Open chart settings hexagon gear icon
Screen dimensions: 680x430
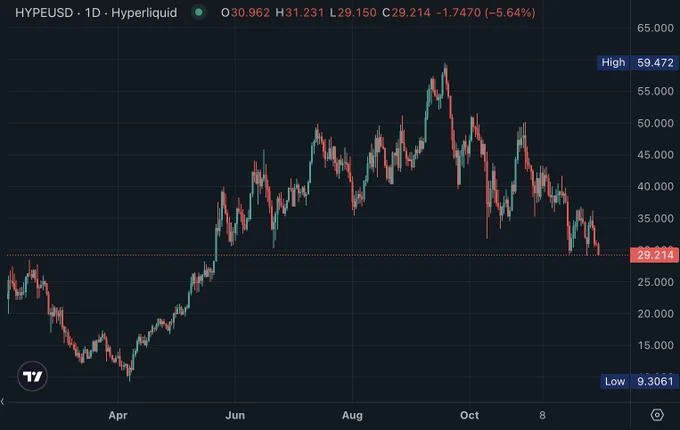[x=657, y=415]
